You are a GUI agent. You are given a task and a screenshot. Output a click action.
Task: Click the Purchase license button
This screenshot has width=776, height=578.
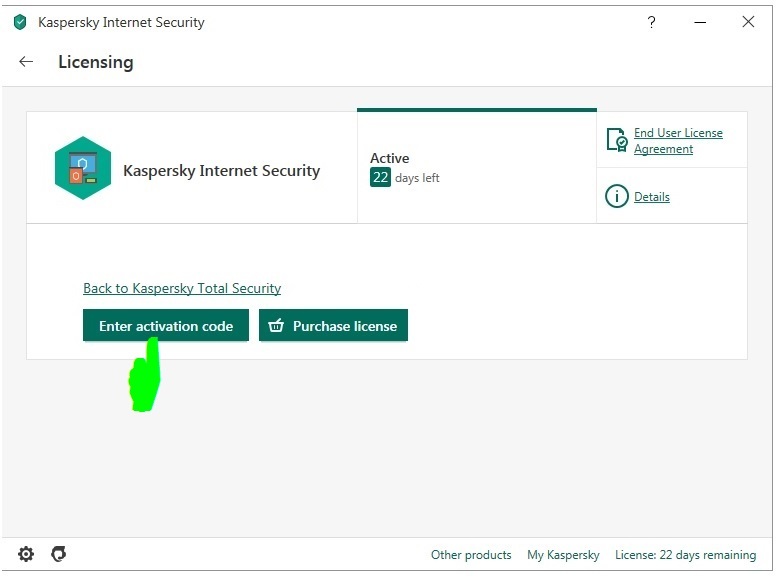[333, 326]
